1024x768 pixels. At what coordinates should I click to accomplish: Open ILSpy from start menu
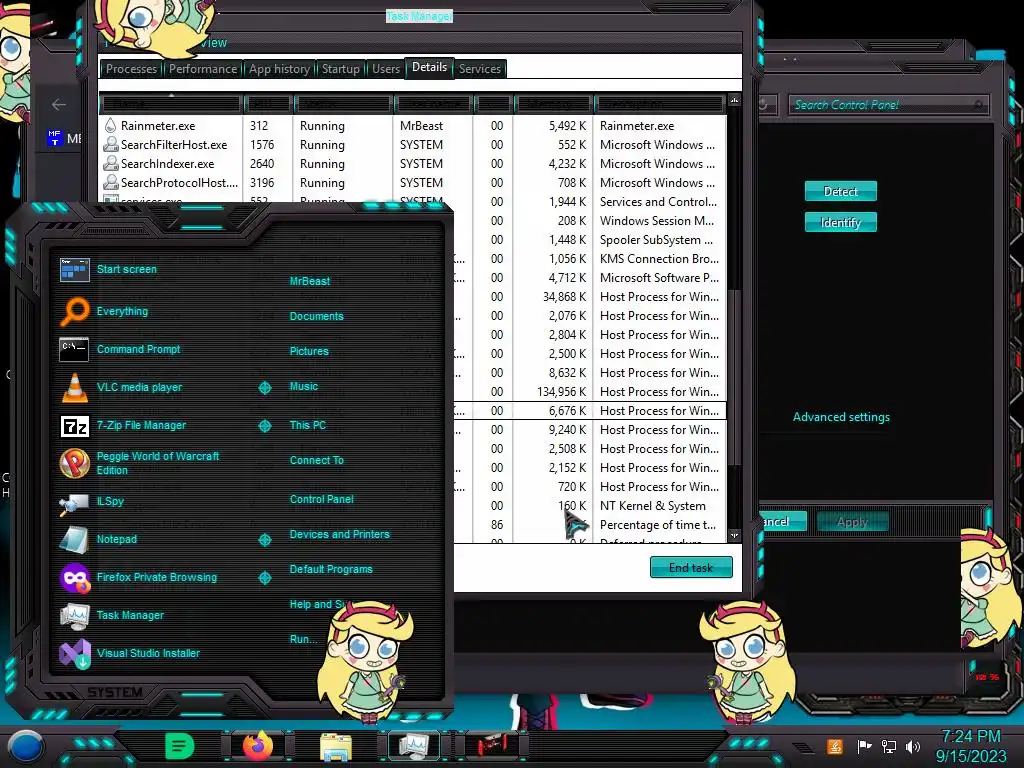click(x=74, y=502)
